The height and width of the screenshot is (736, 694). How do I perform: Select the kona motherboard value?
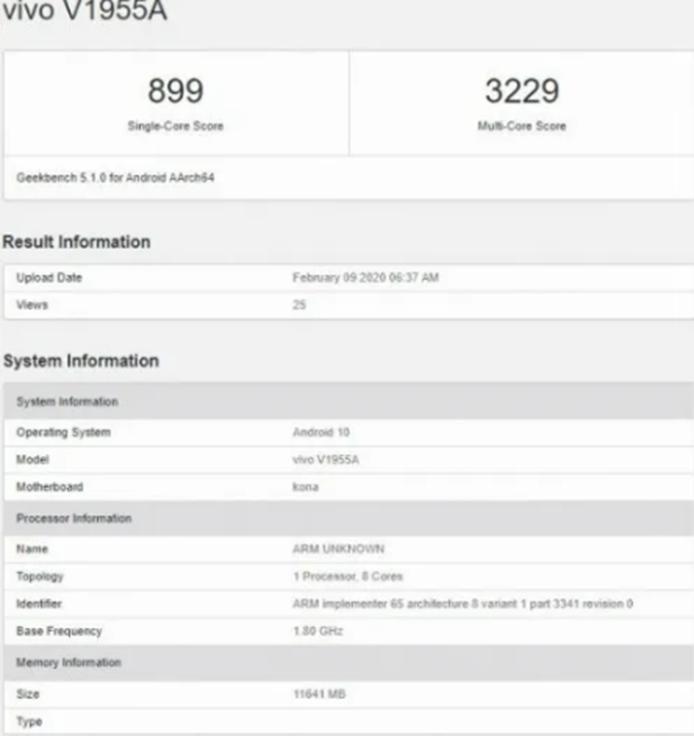(305, 487)
